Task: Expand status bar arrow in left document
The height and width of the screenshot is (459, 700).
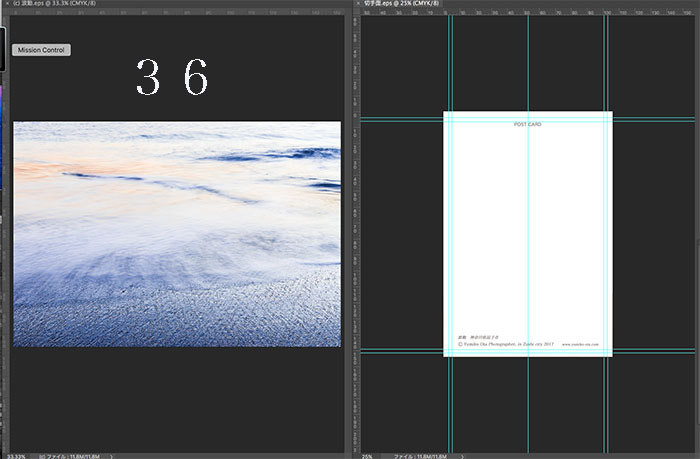Action: (x=111, y=456)
